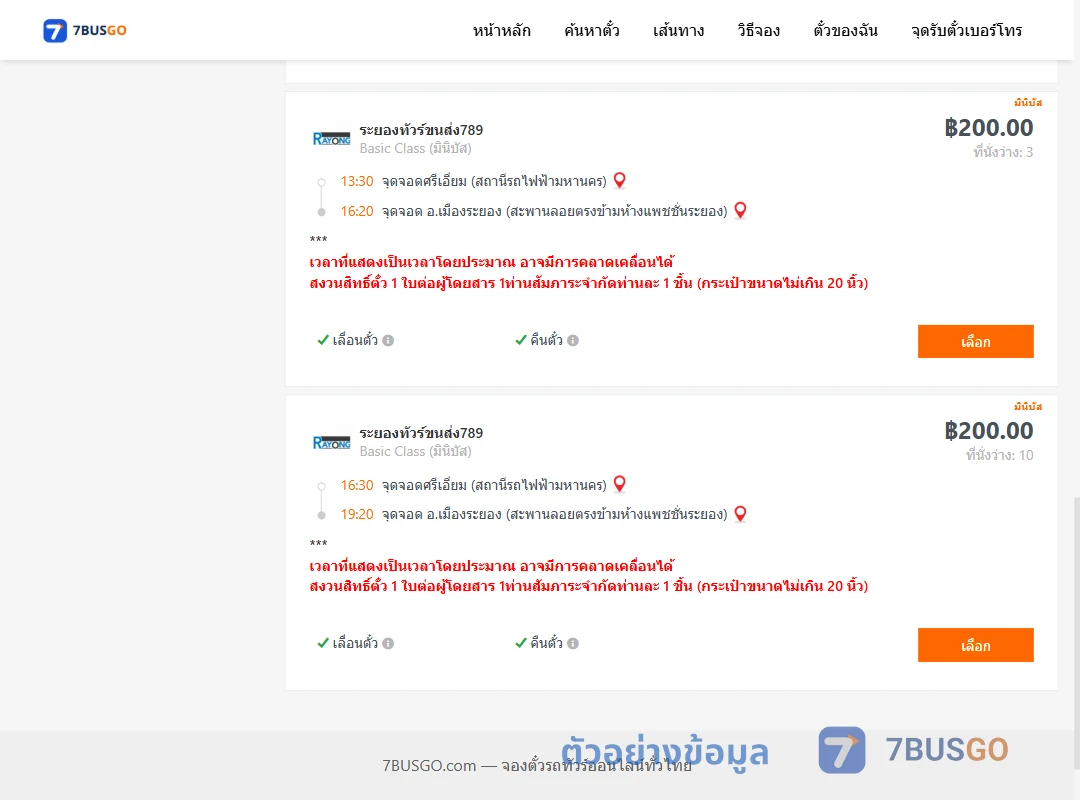Image resolution: width=1080 pixels, height=800 pixels.
Task: Open map pin for 16:20 arrival stop
Action: tap(740, 210)
